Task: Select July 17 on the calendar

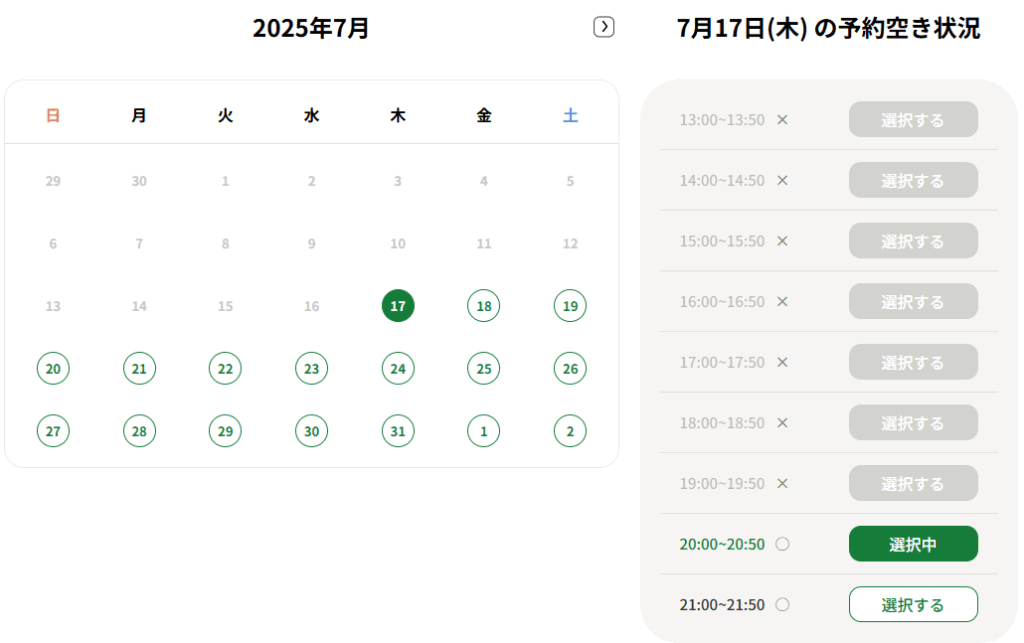Action: [x=398, y=306]
